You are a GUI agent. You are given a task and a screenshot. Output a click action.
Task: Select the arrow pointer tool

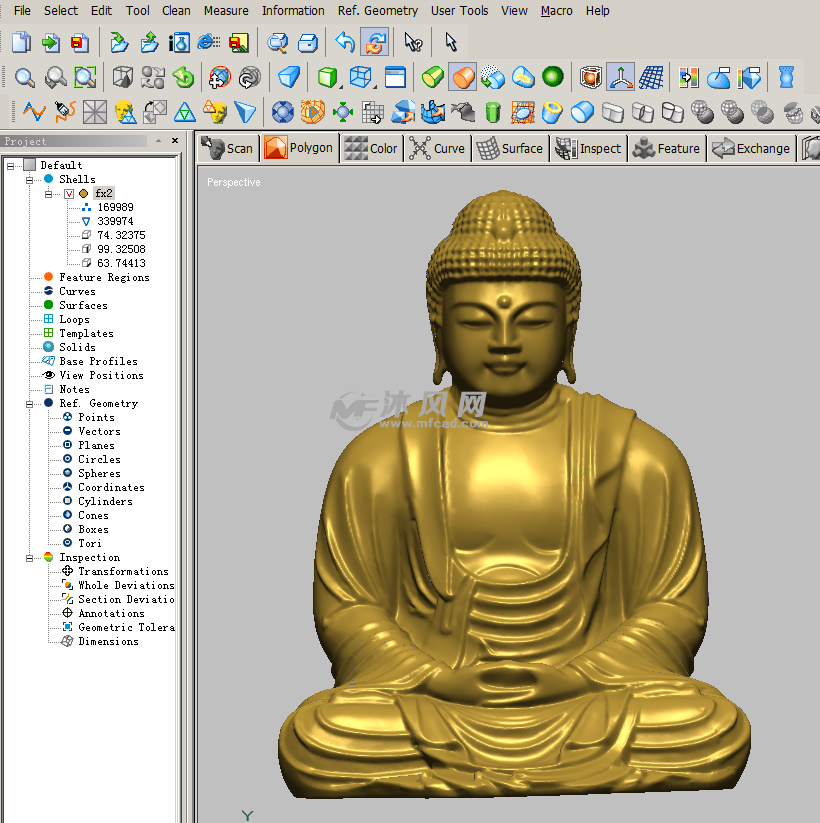[451, 43]
